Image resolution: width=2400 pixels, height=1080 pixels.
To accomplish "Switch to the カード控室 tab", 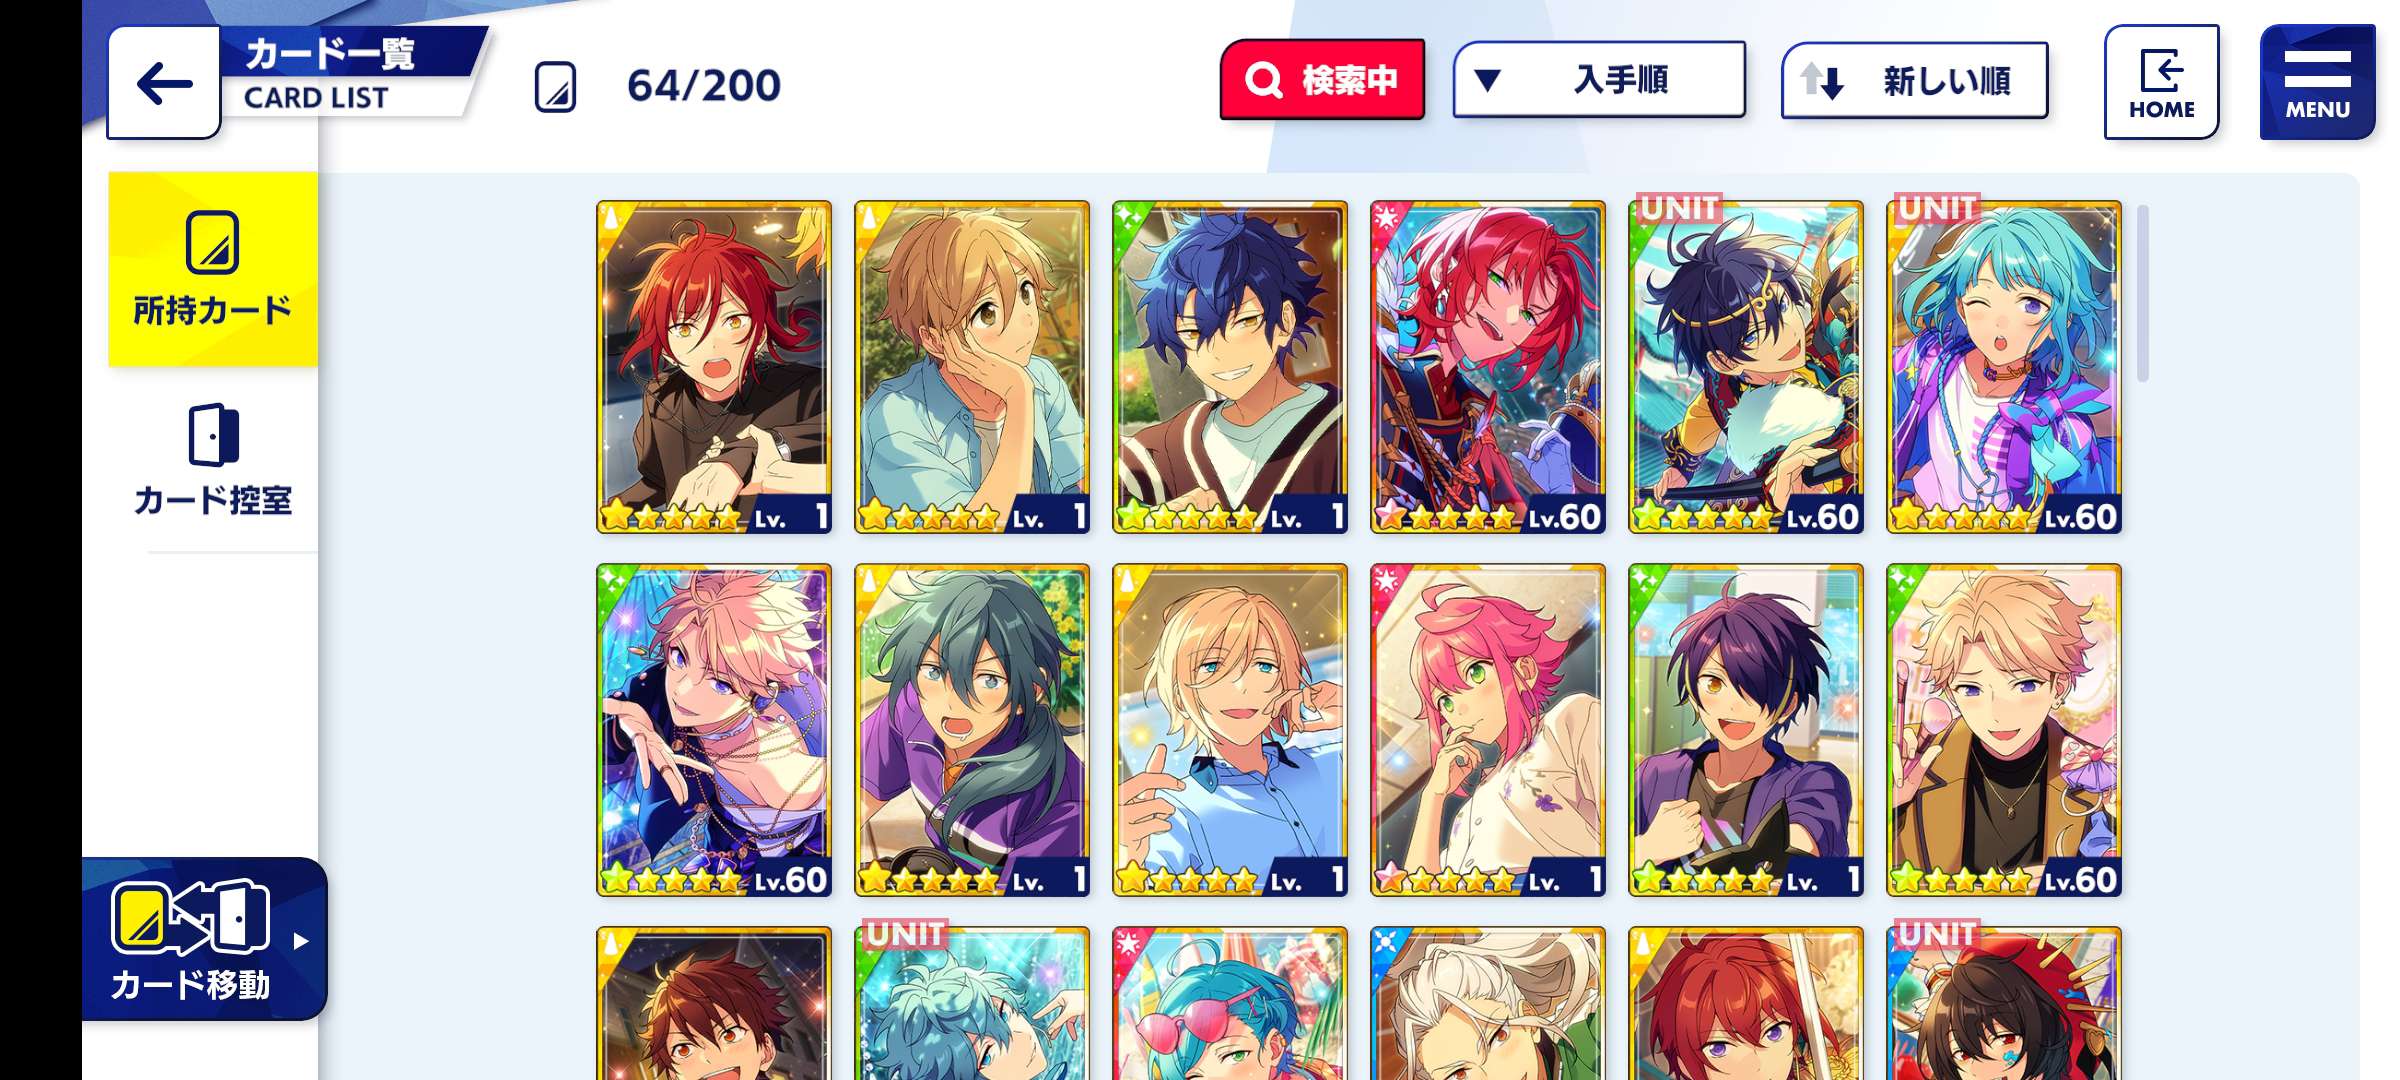I will tap(213, 460).
